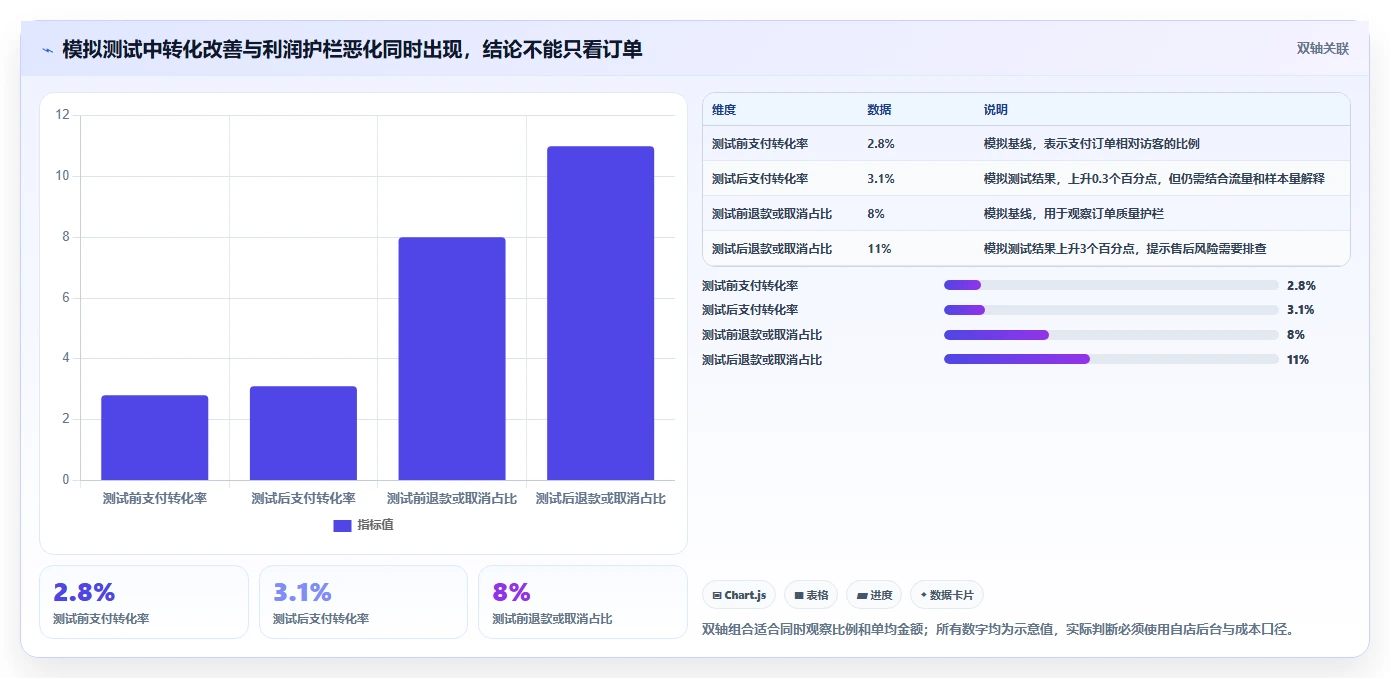1390x678 pixels.
Task: Click table value 11% in the table
Action: [879, 249]
